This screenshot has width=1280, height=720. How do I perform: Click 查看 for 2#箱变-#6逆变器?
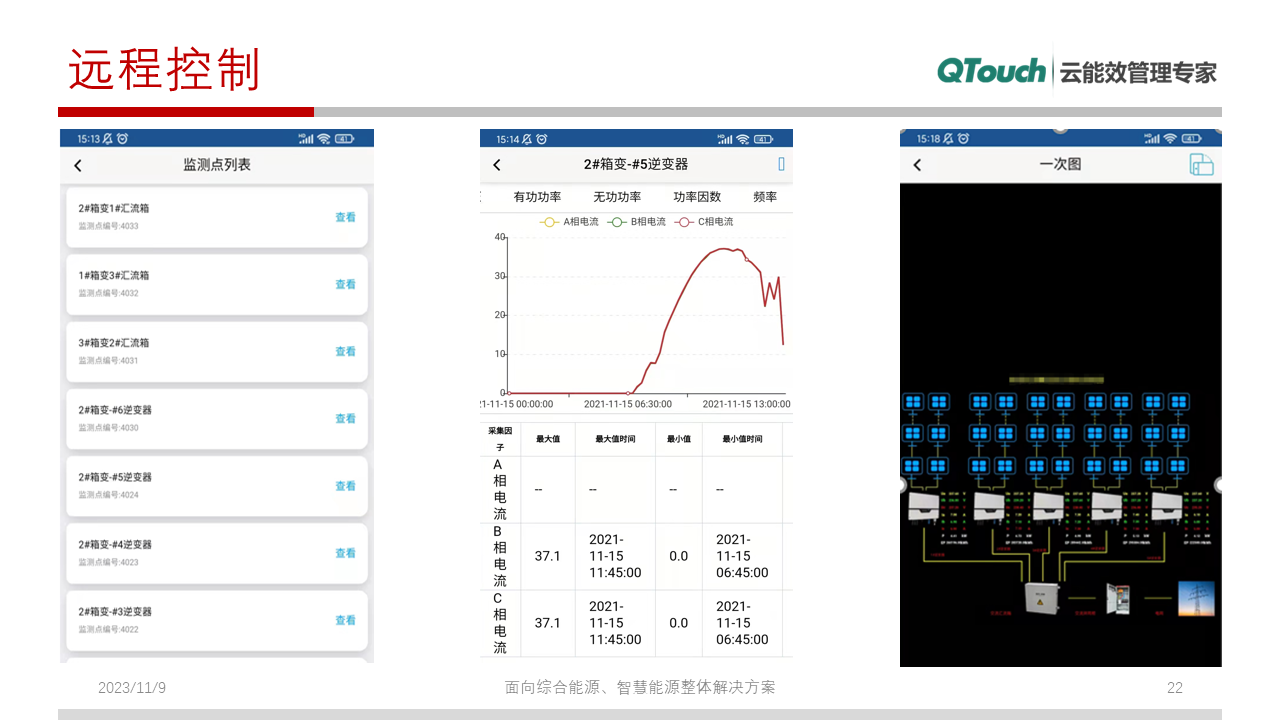tap(345, 419)
